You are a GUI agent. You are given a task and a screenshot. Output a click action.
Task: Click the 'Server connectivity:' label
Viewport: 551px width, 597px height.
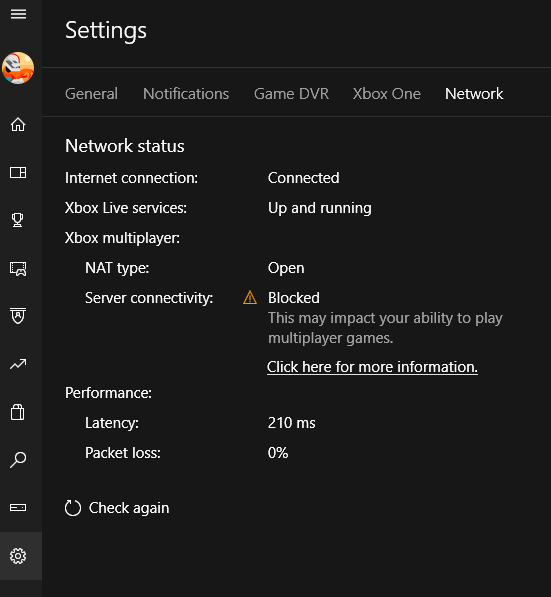click(149, 298)
